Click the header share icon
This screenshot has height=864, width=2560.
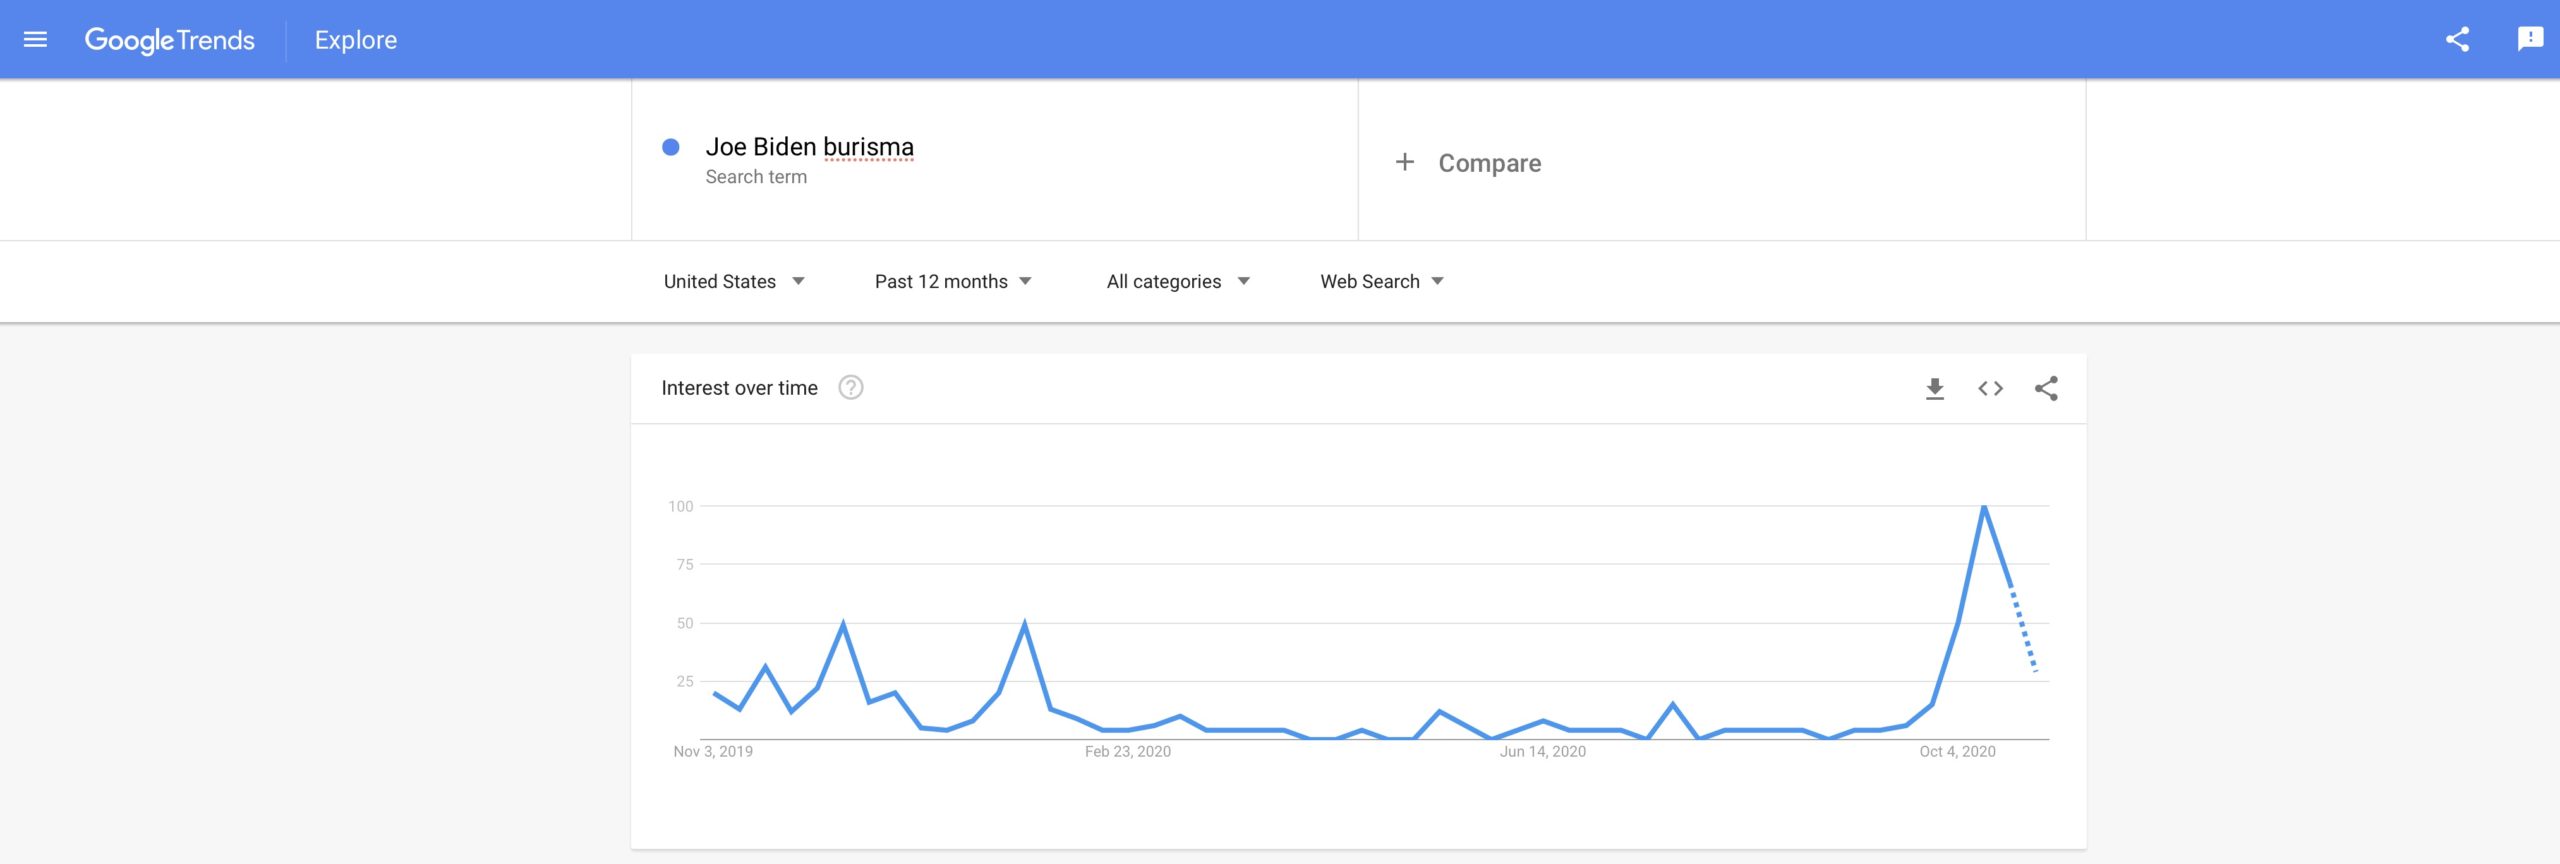[2457, 40]
